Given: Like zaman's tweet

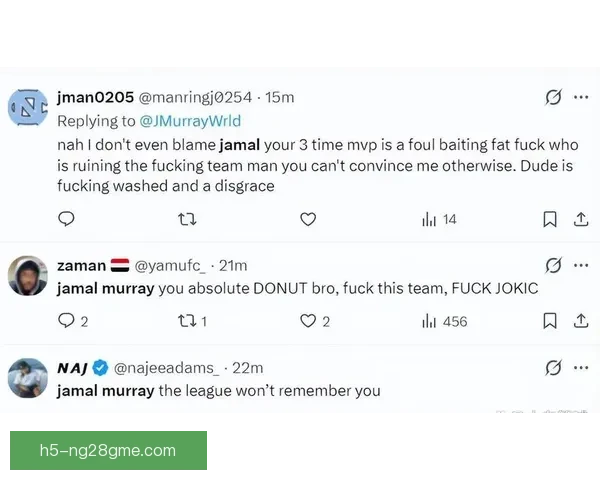Looking at the screenshot, I should coord(308,321).
